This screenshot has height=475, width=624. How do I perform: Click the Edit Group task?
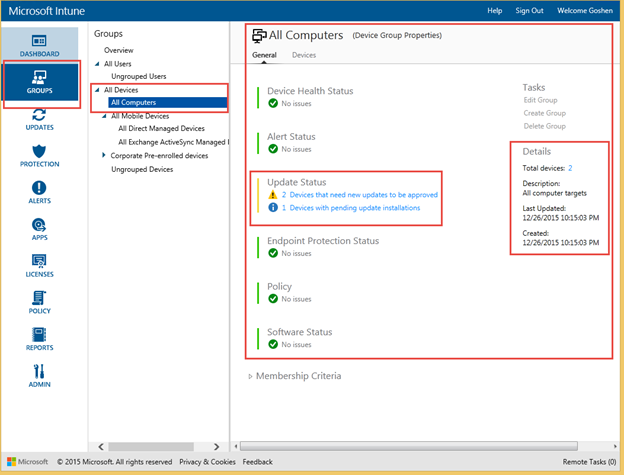click(x=540, y=100)
